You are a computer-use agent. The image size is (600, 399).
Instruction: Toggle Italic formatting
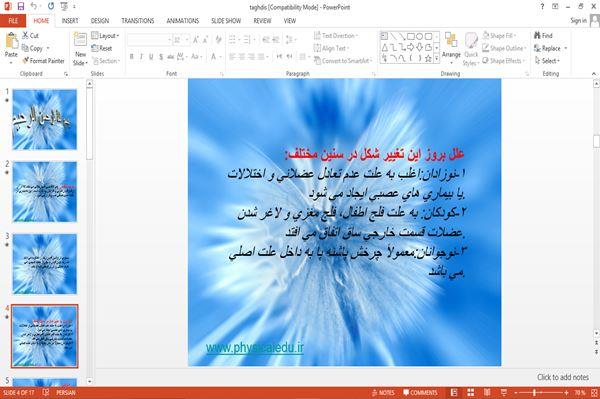tap(141, 57)
